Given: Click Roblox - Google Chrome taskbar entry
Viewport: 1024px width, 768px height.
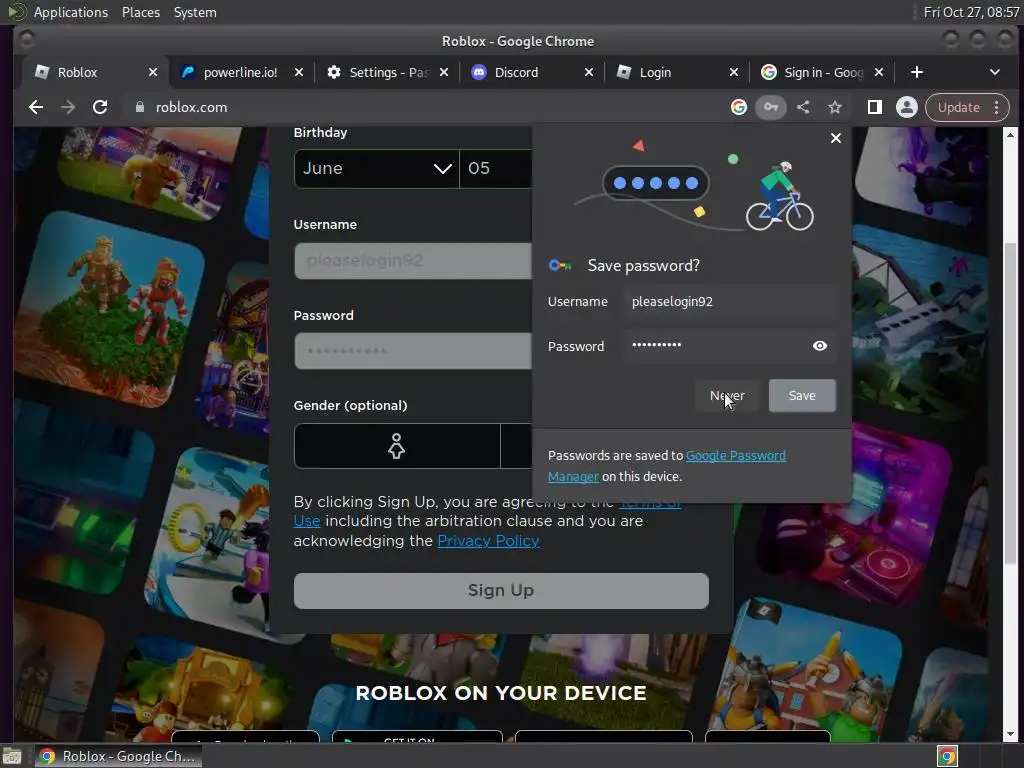Looking at the screenshot, I should click(x=118, y=756).
